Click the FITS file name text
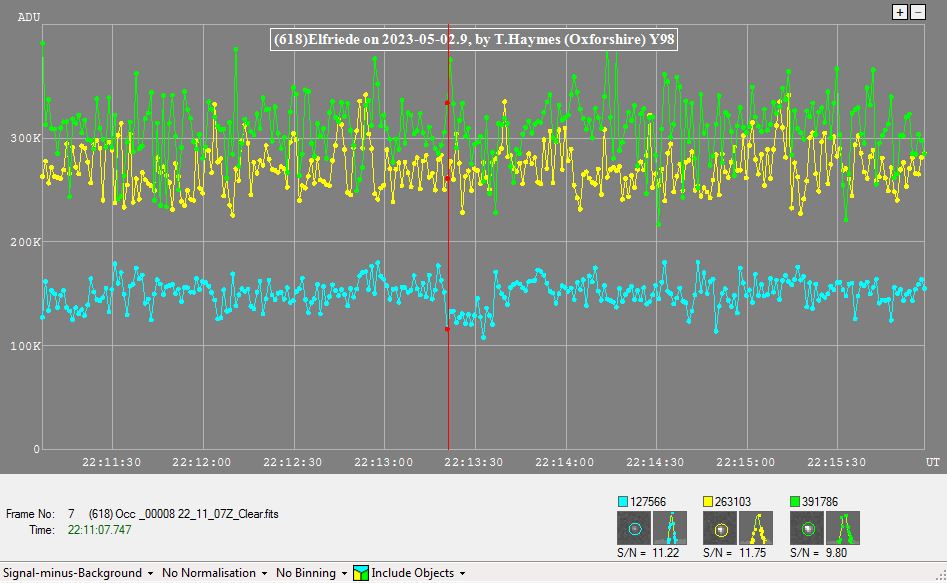This screenshot has height=583, width=947. pos(183,514)
